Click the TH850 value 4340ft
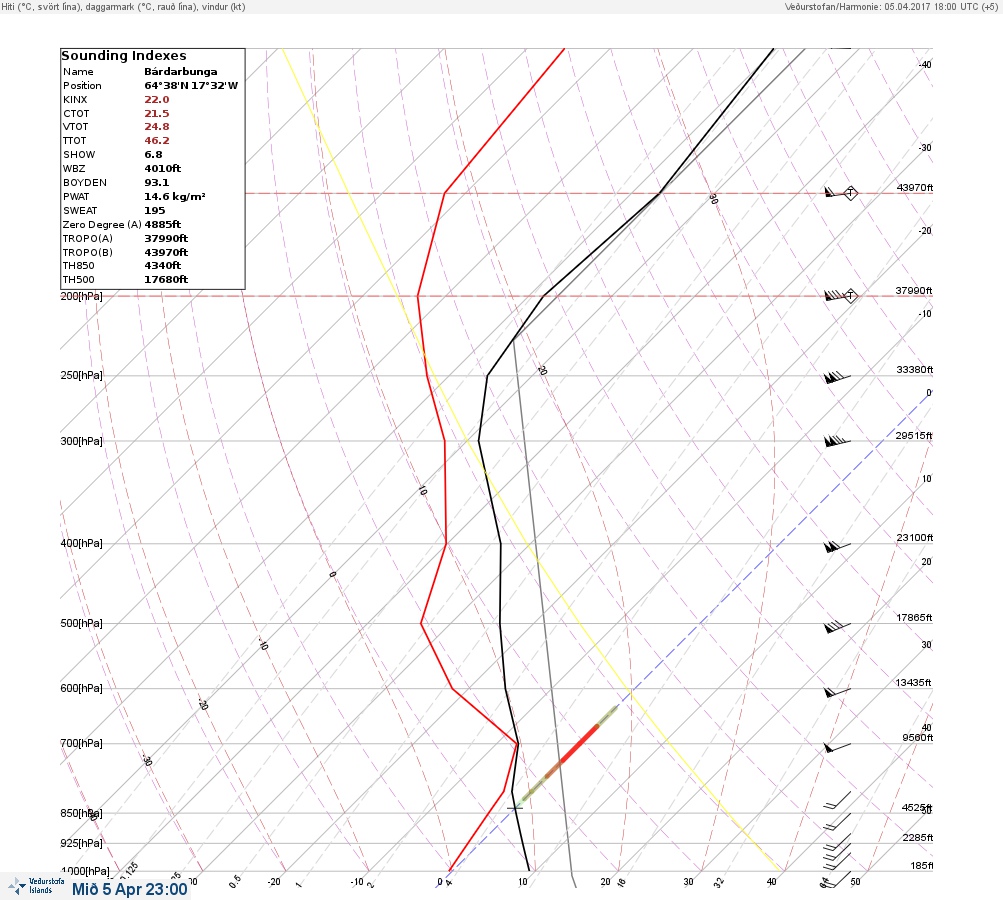Screen dimensions: 1003x900 coord(162,265)
